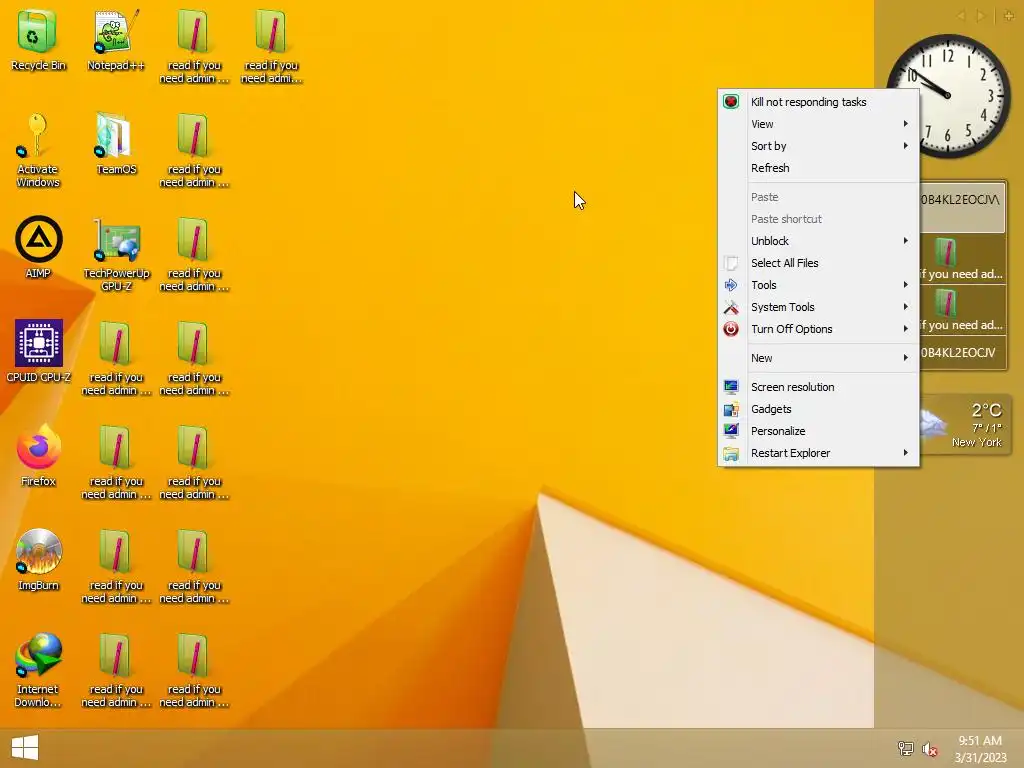Click the analog clock gadget
Image resolution: width=1024 pixels, height=768 pixels.
tap(948, 96)
